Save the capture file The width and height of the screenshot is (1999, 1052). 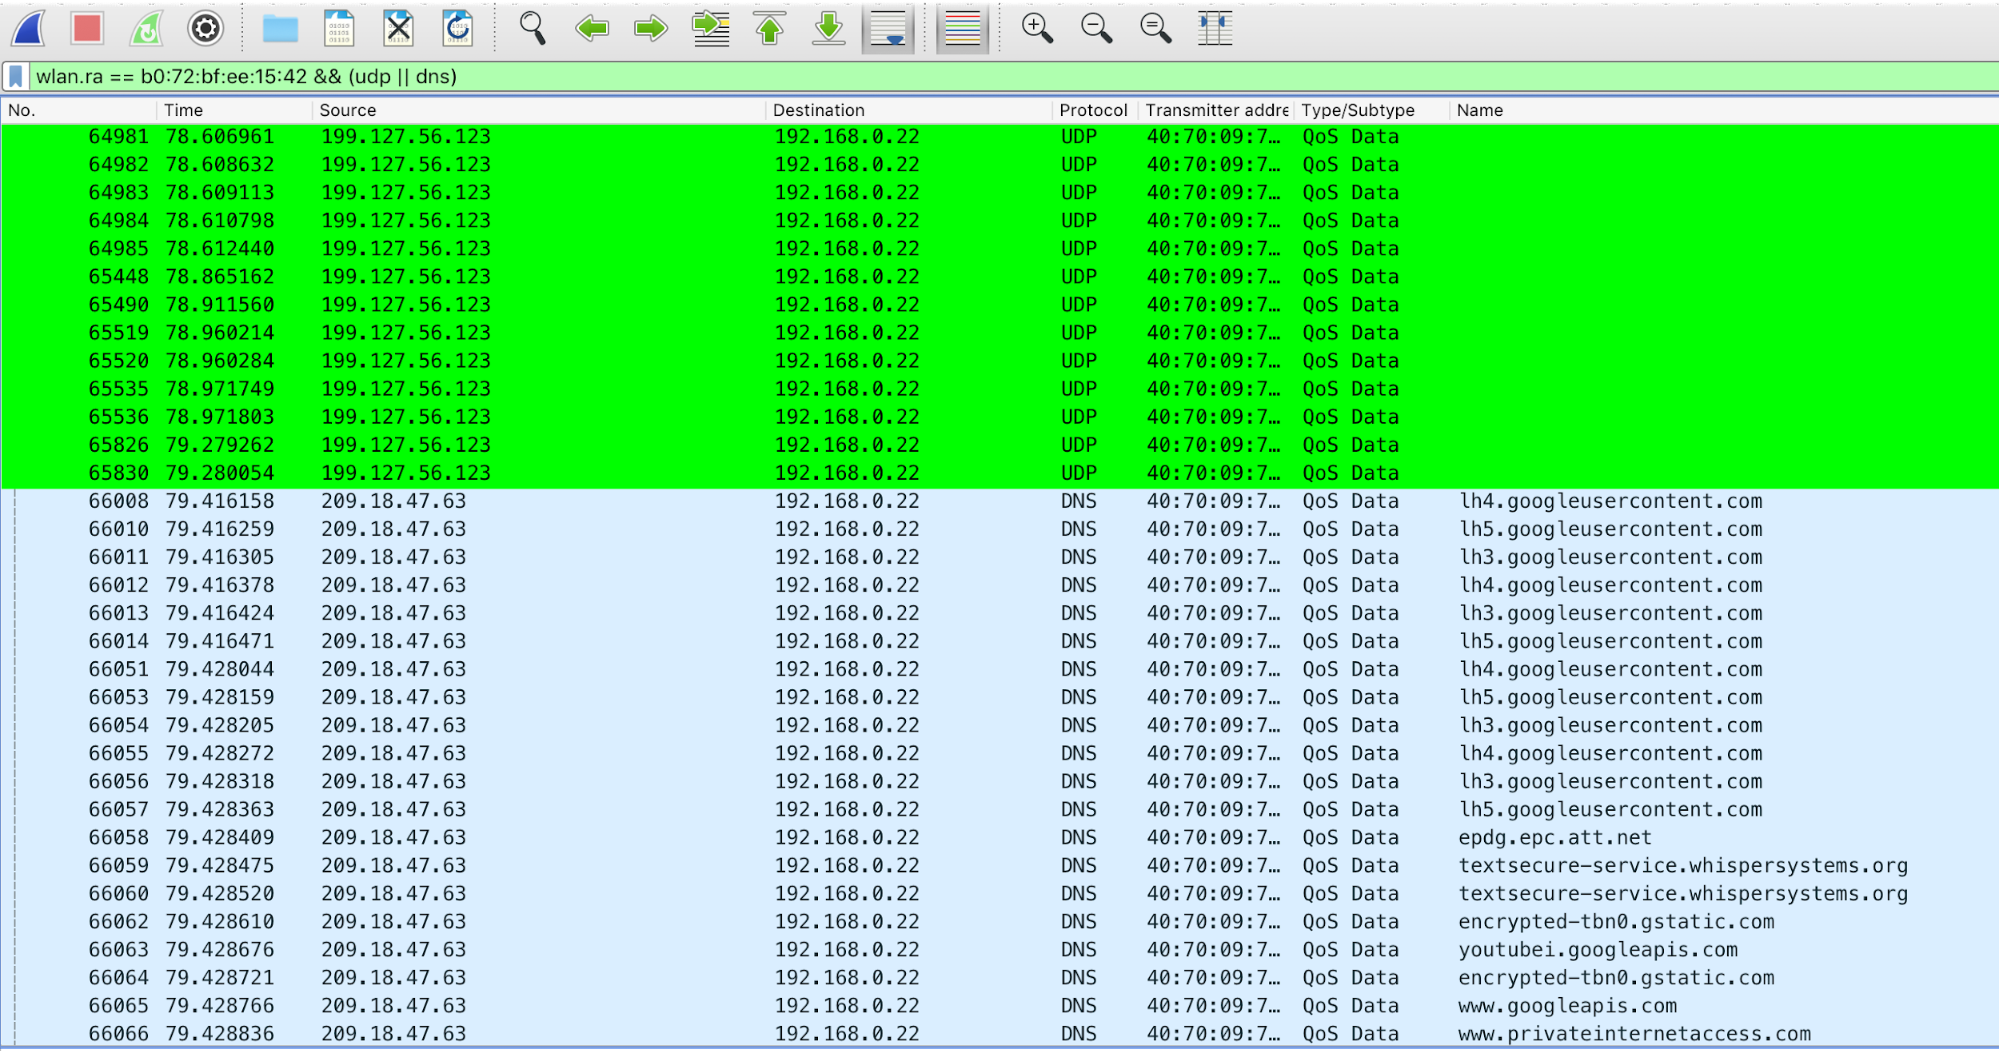pos(339,29)
